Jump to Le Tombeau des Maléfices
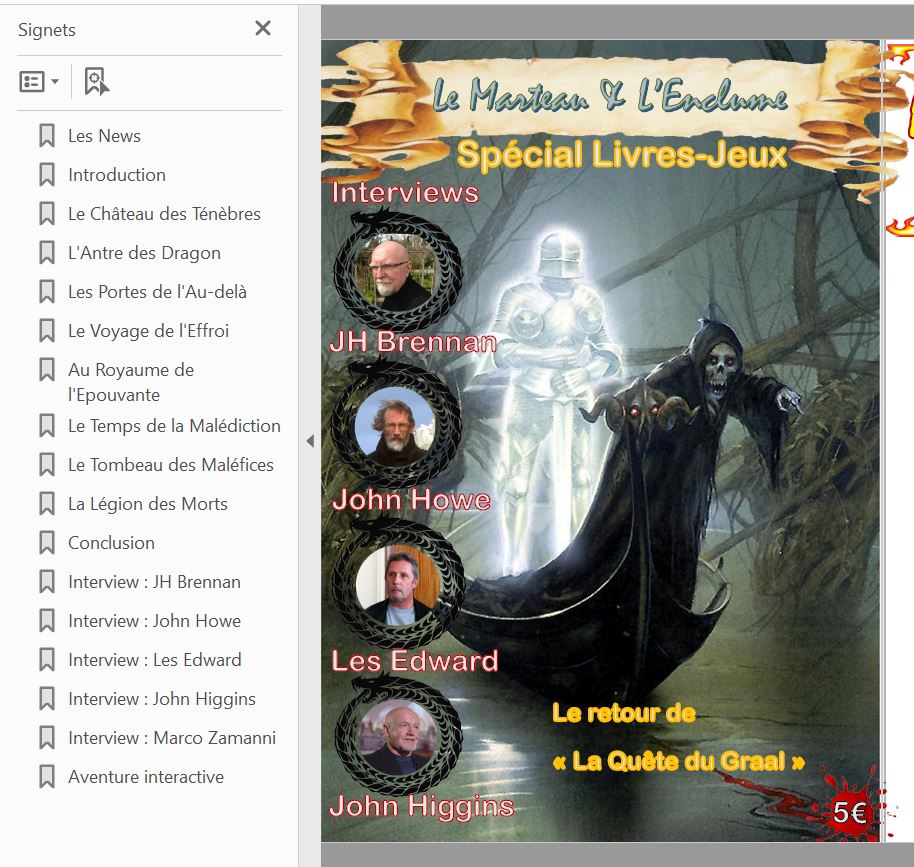The width and height of the screenshot is (914, 867). coord(171,465)
